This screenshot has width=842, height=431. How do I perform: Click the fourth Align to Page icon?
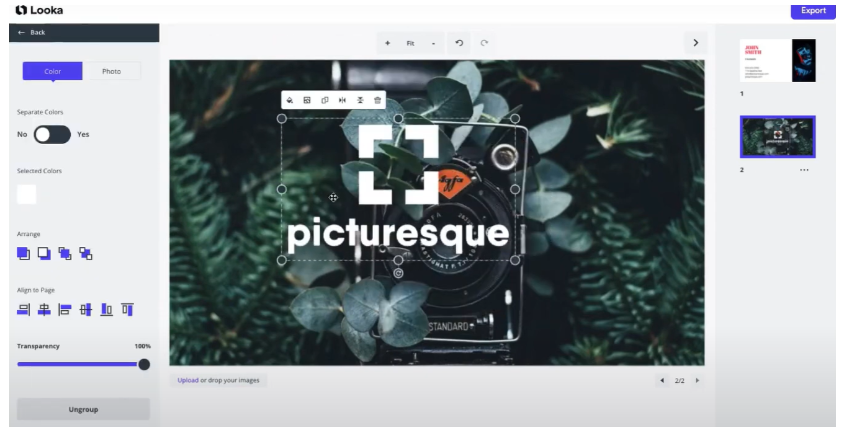pyautogui.click(x=86, y=310)
